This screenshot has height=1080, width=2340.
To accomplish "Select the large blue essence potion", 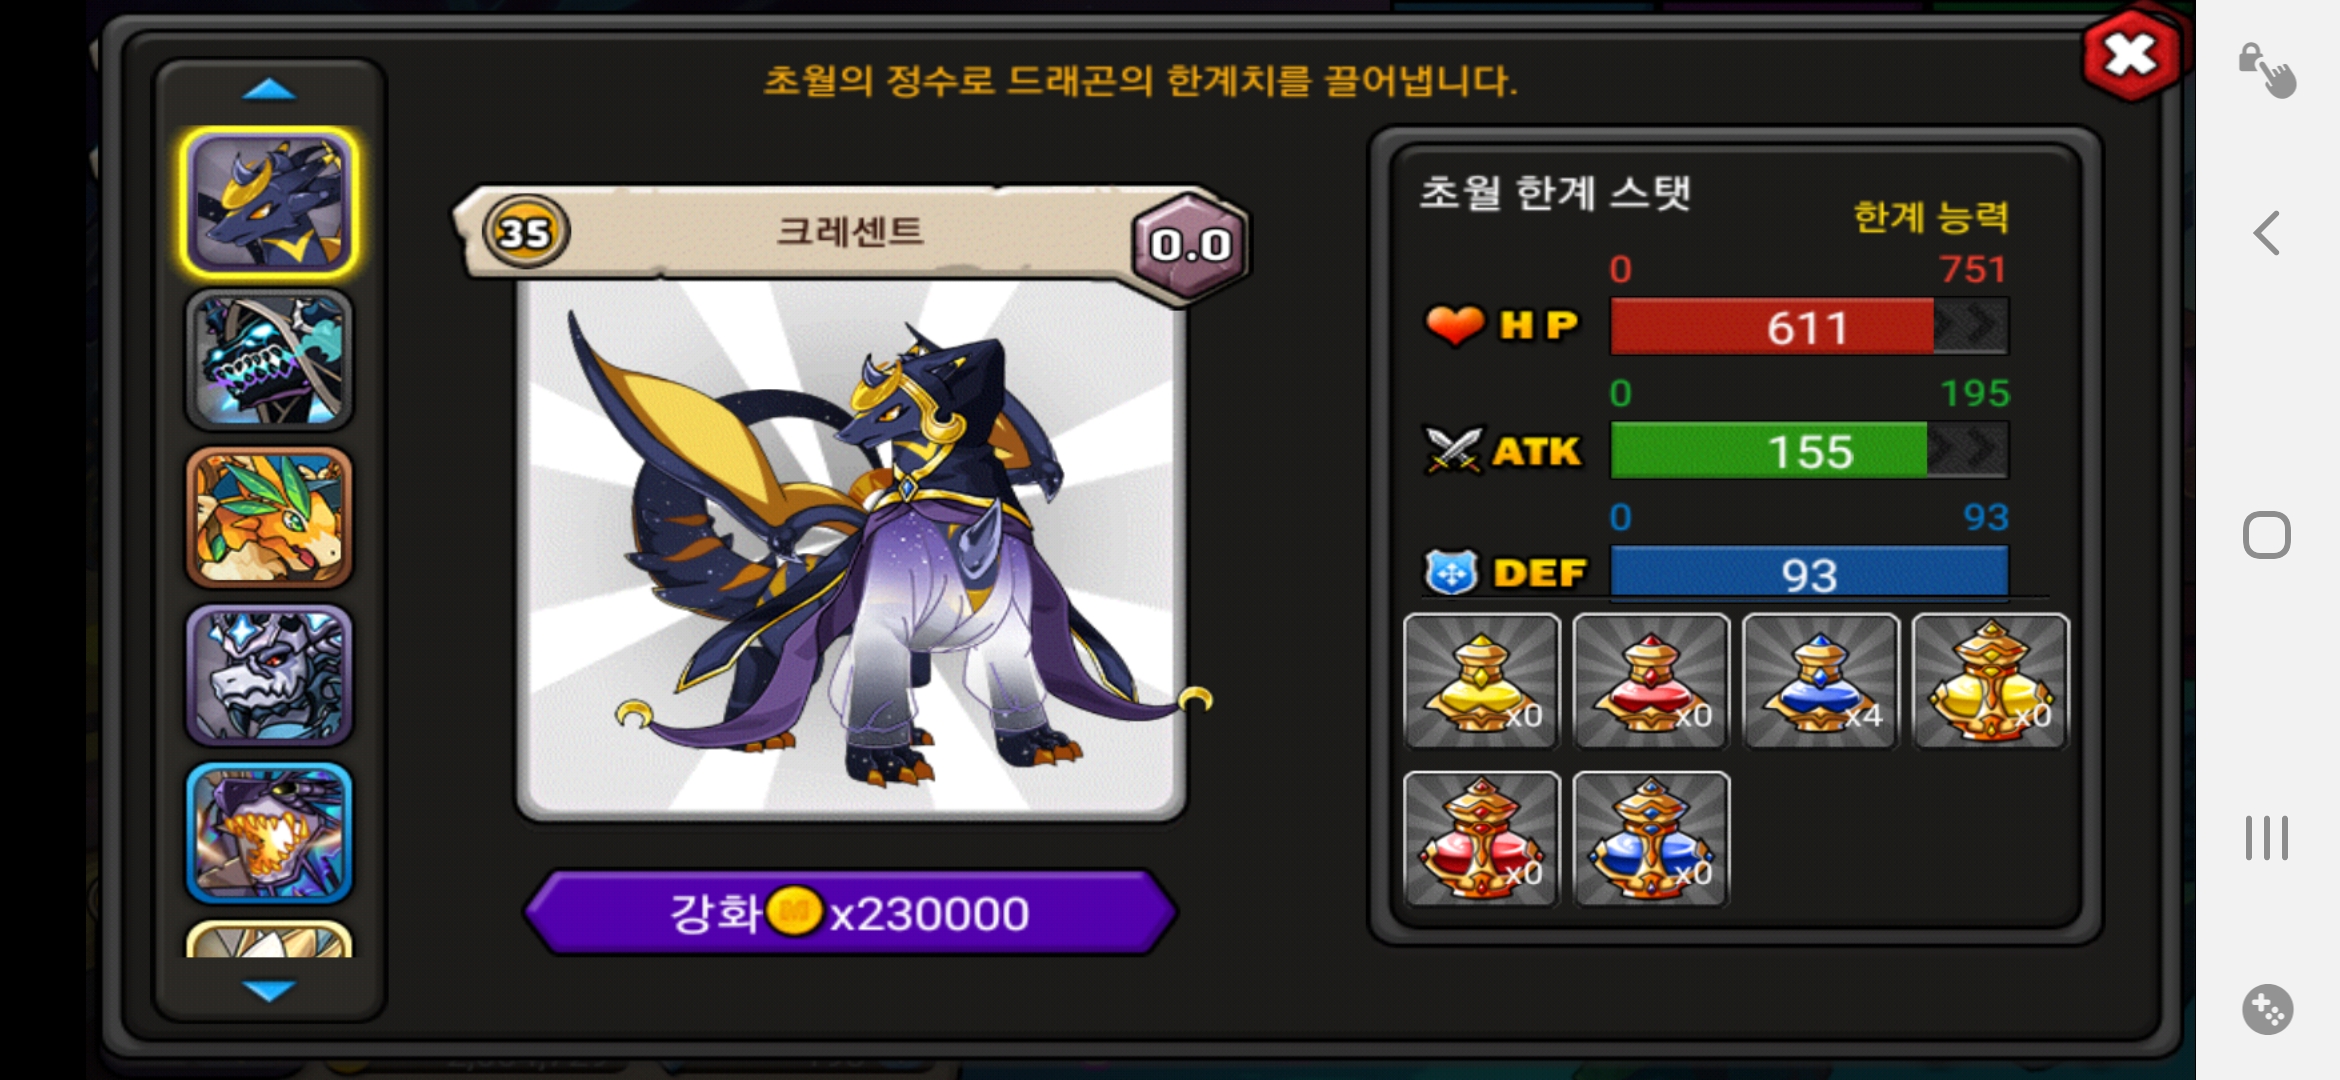I will coord(1651,839).
